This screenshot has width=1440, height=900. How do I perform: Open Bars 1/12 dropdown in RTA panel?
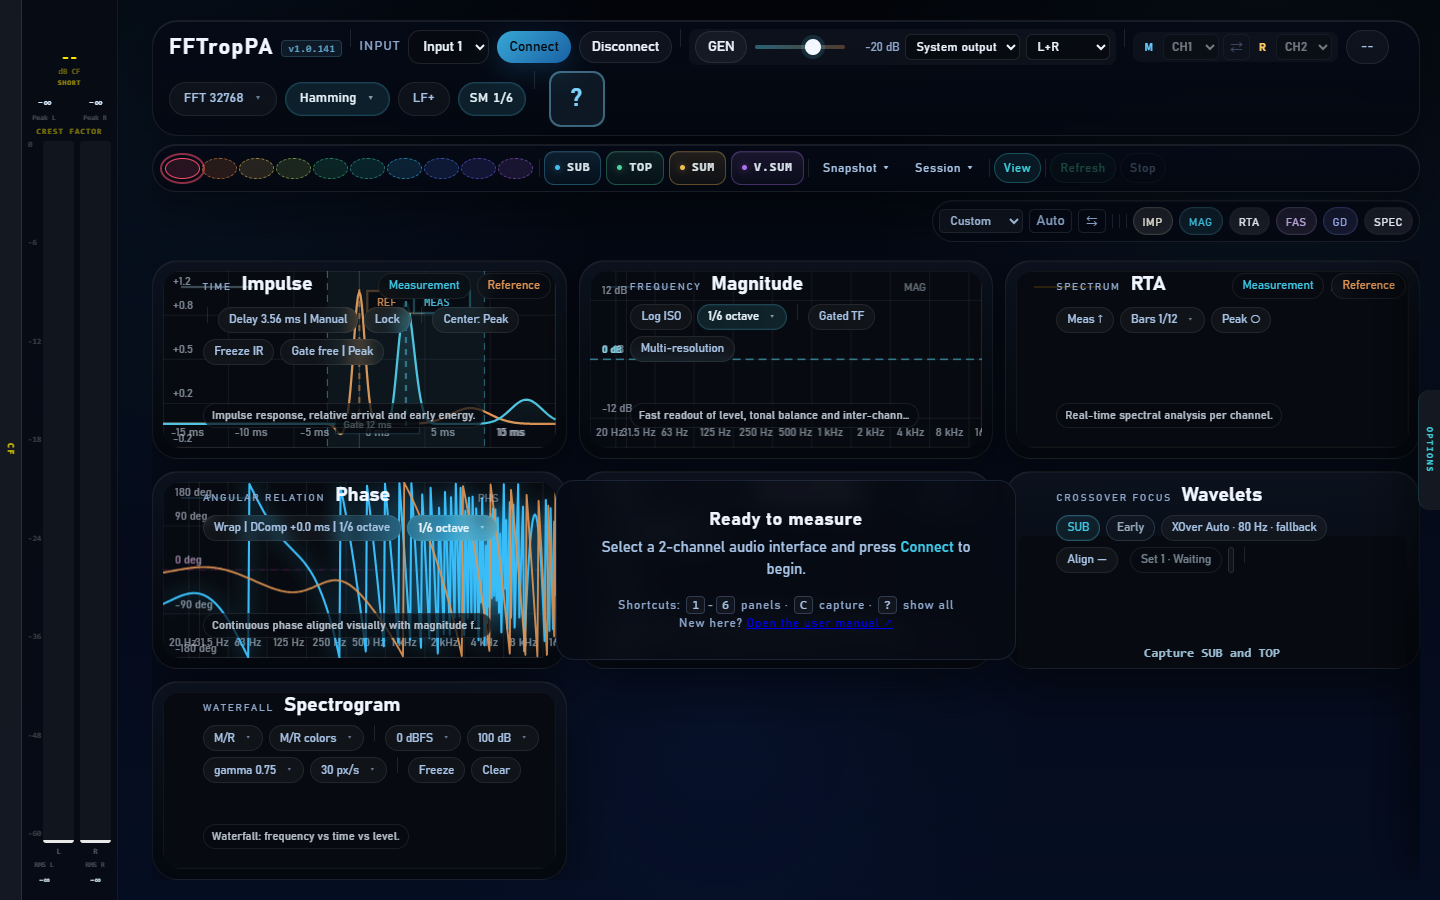[x=1162, y=319]
